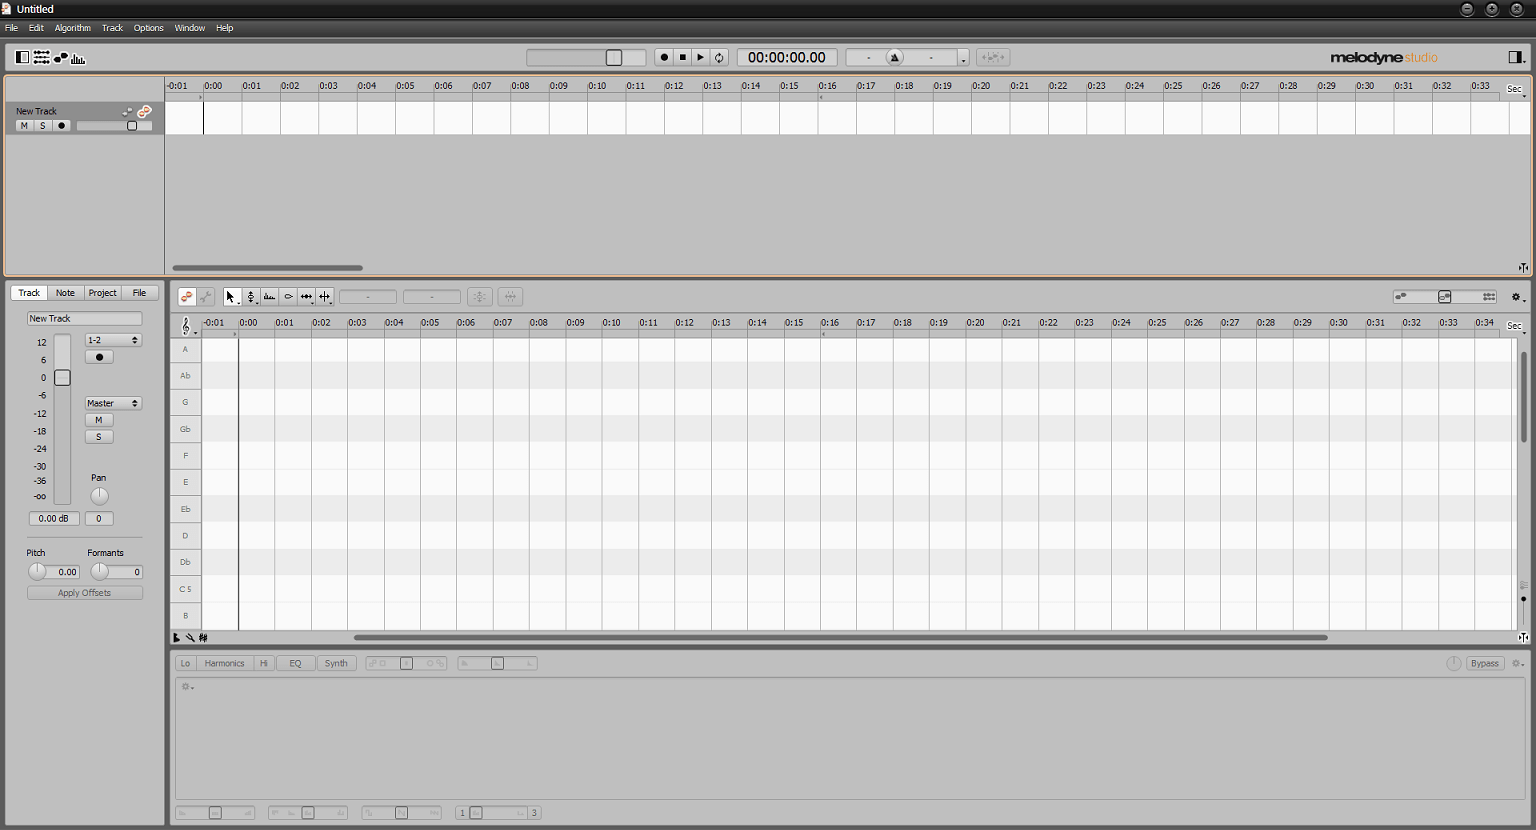Screen dimensions: 1536x830
Task: Adjust New Track volume slider in list
Action: (x=114, y=126)
